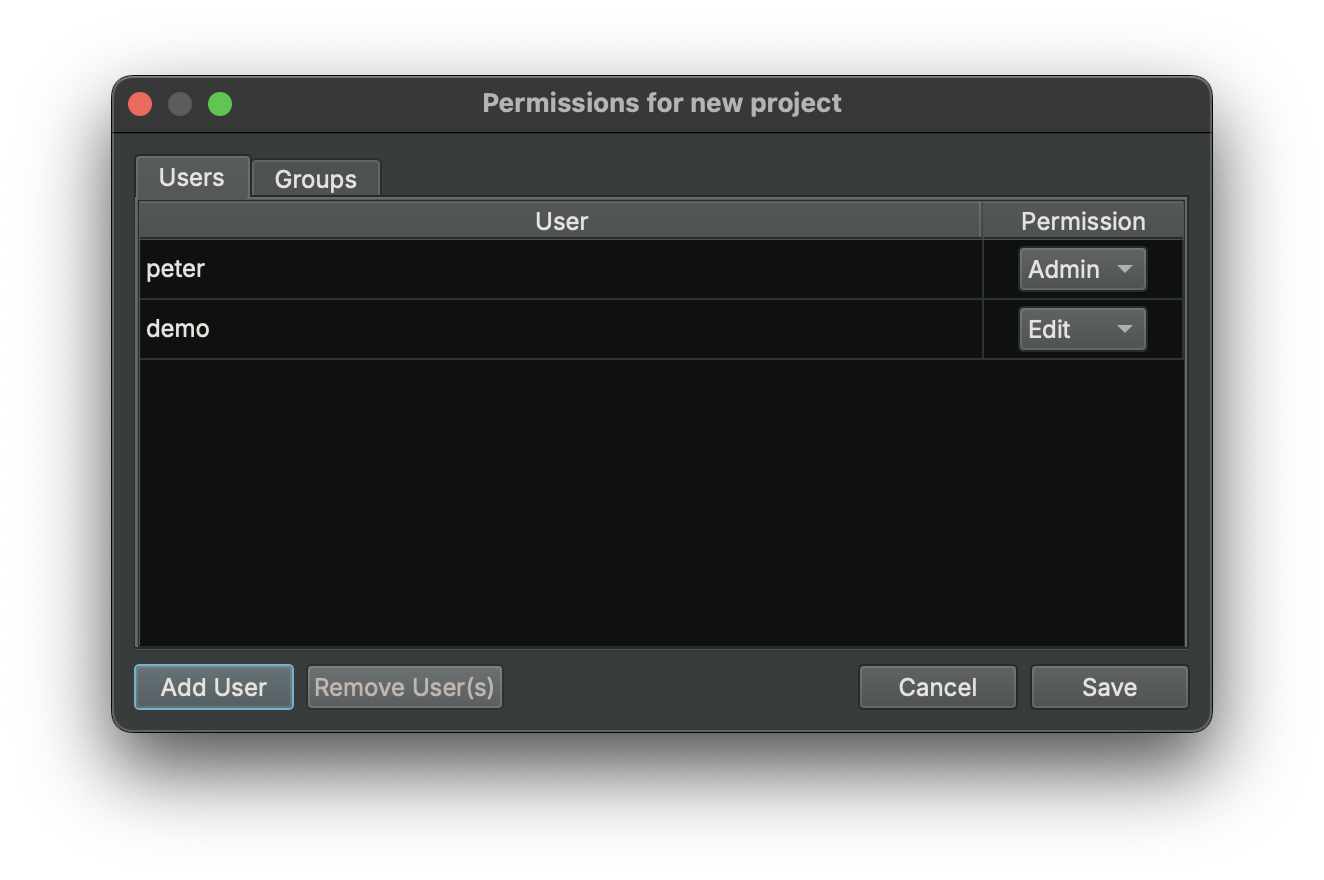This screenshot has height=880, width=1324.
Task: Click the yellow minimize traffic light
Action: (x=179, y=103)
